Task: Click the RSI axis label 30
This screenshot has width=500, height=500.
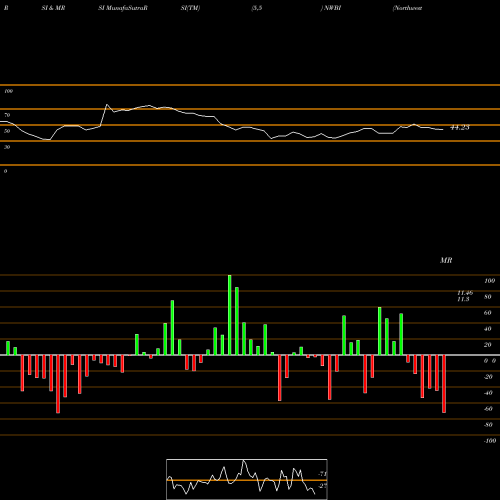Action: (x=7, y=147)
